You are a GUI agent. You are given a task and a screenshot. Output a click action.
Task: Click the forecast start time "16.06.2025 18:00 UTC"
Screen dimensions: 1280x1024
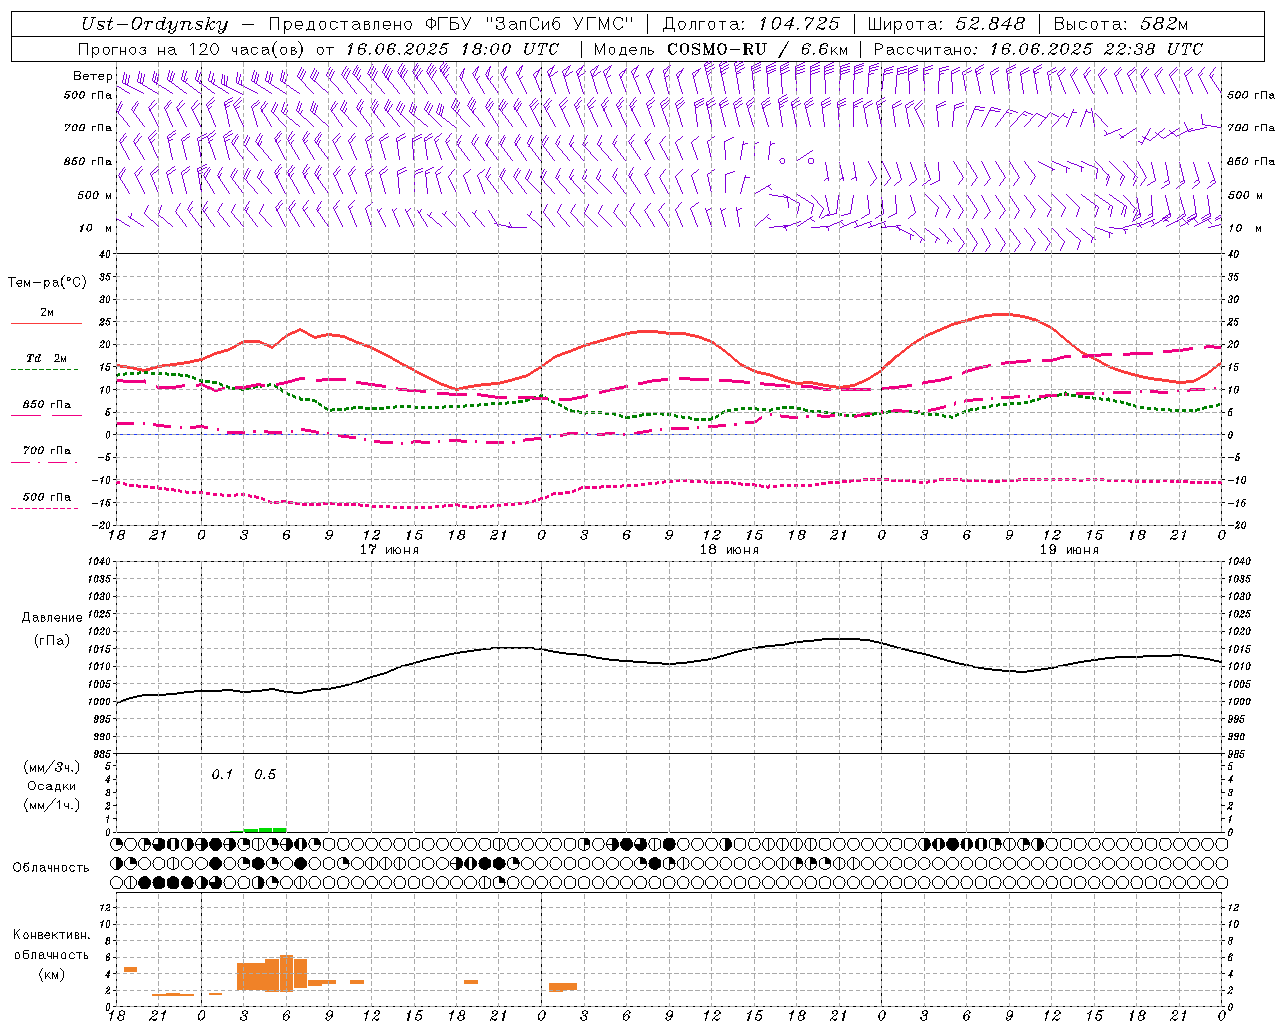452,49
